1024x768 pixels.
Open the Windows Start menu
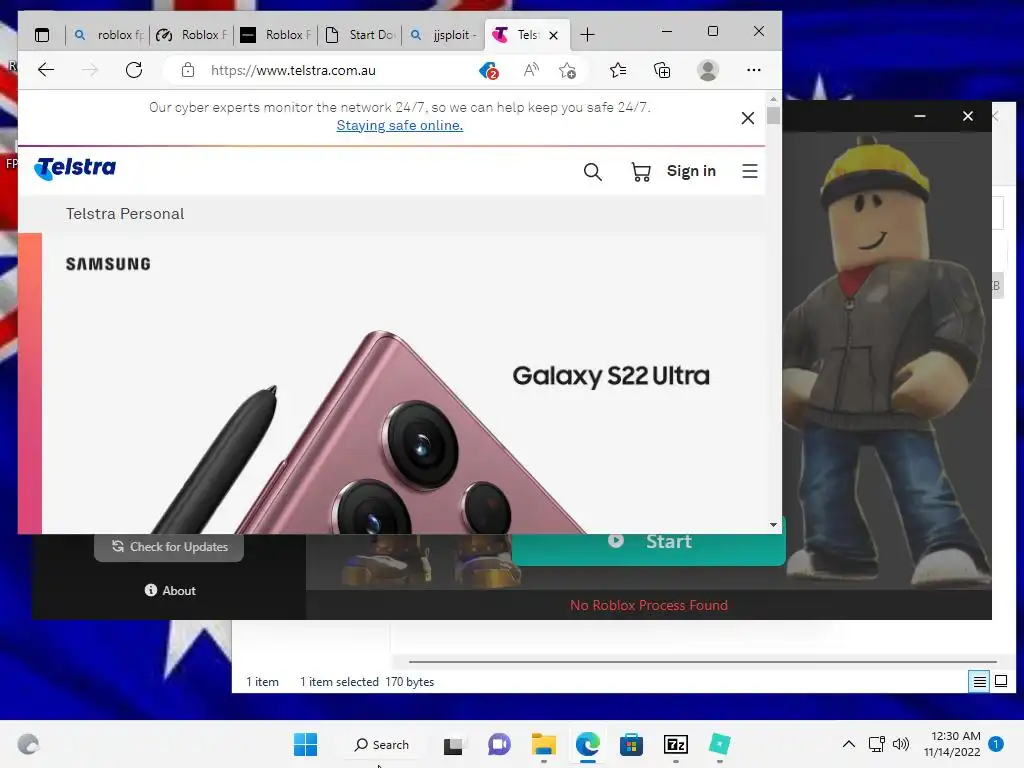click(305, 744)
